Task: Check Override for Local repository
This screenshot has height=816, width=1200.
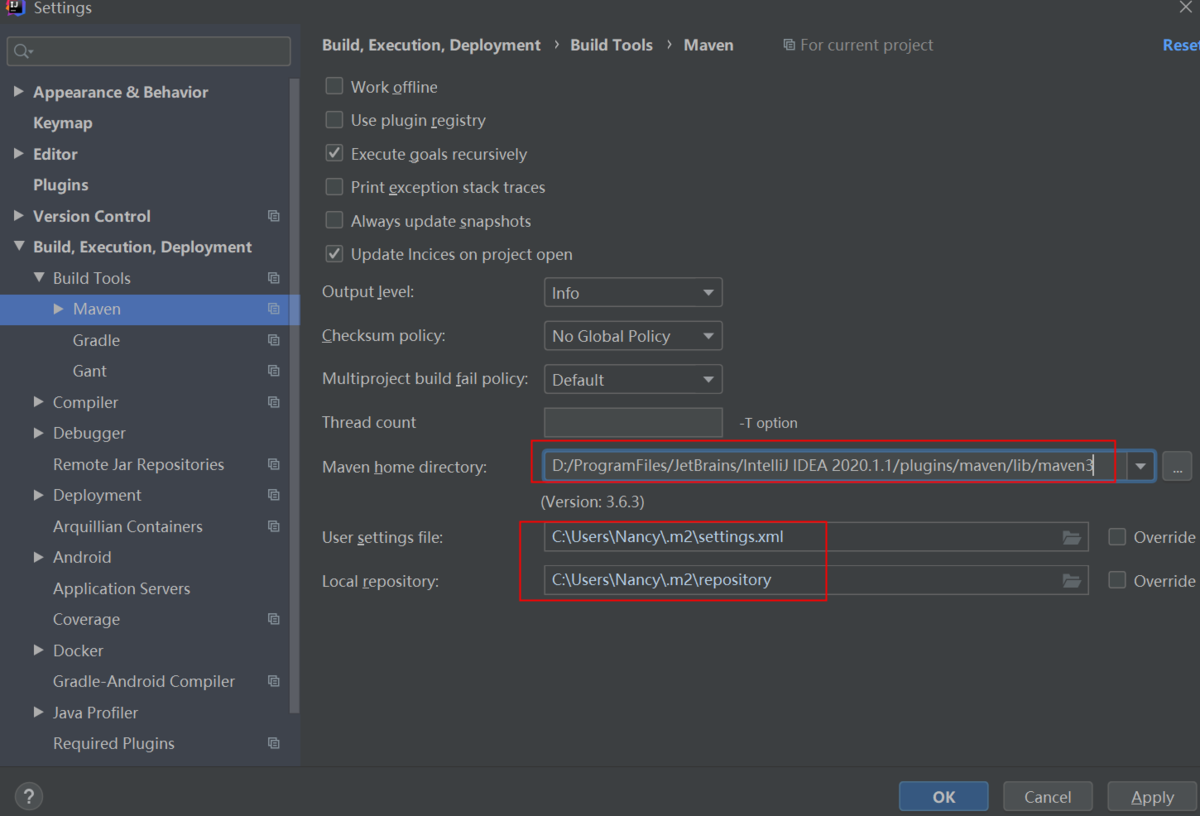Action: (1117, 580)
